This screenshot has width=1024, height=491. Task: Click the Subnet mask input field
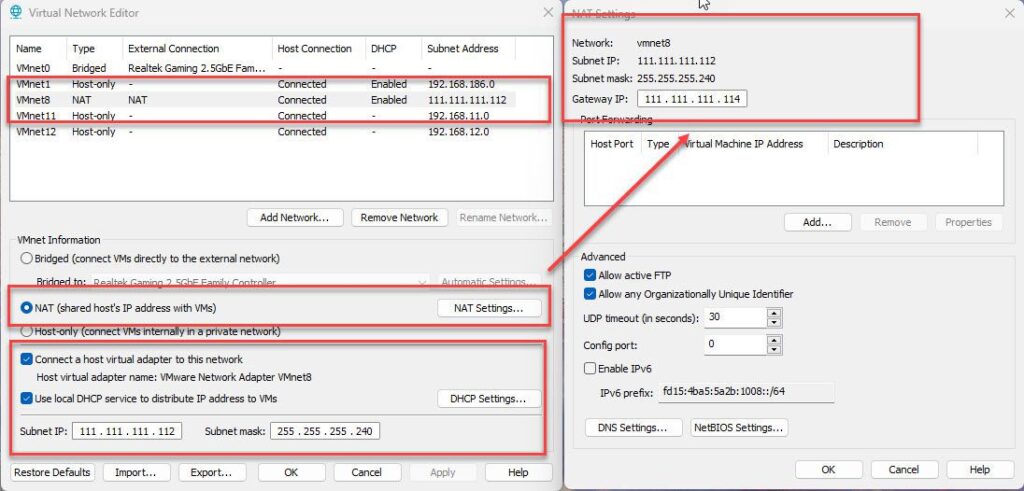[325, 431]
